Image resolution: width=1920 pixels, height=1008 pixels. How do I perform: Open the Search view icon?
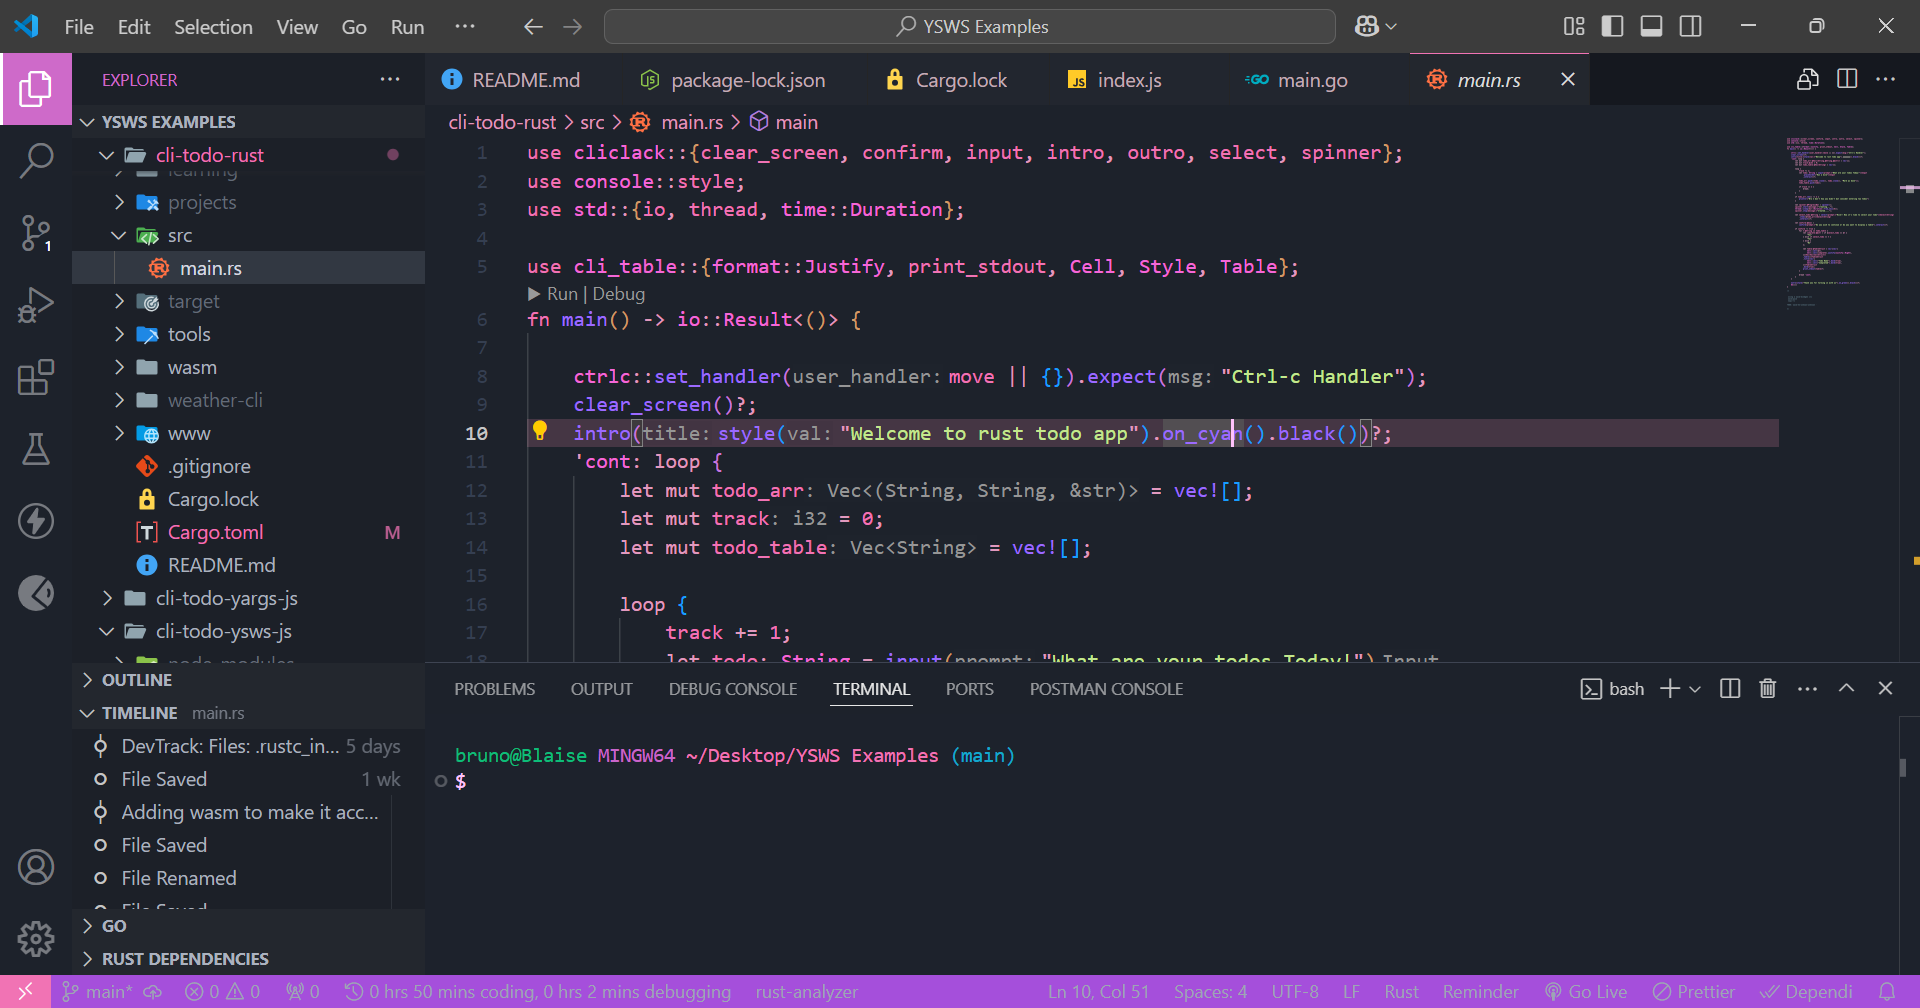click(36, 161)
